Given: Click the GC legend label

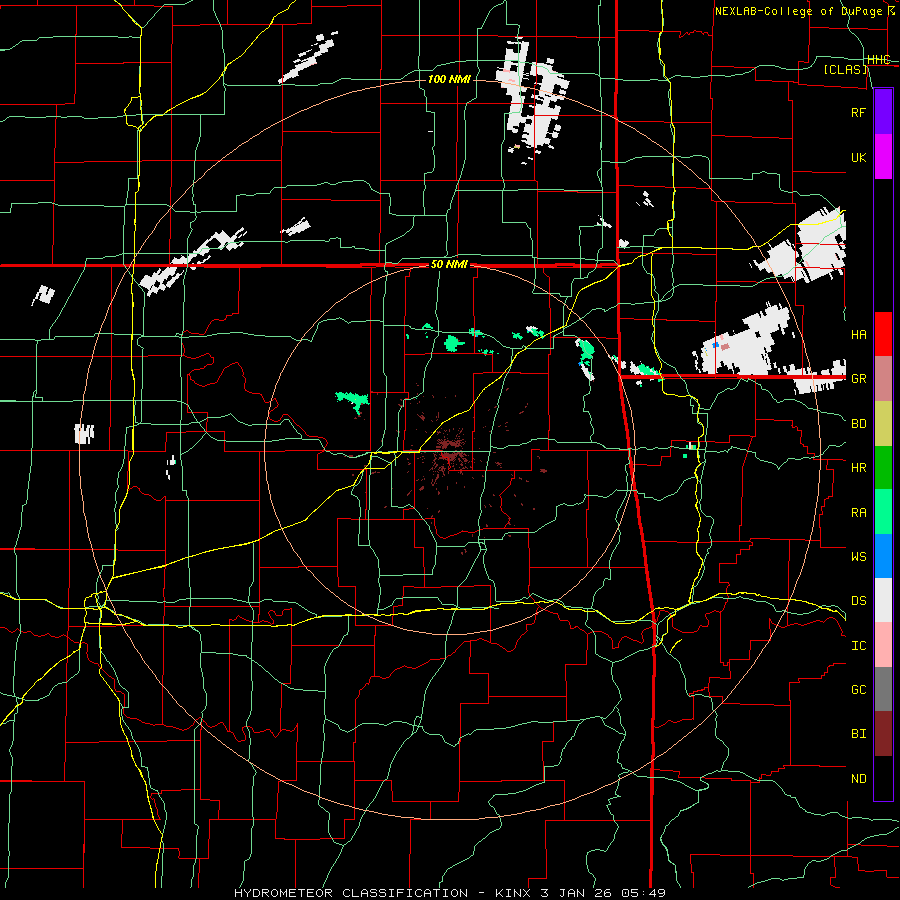Looking at the screenshot, I should (x=858, y=690).
